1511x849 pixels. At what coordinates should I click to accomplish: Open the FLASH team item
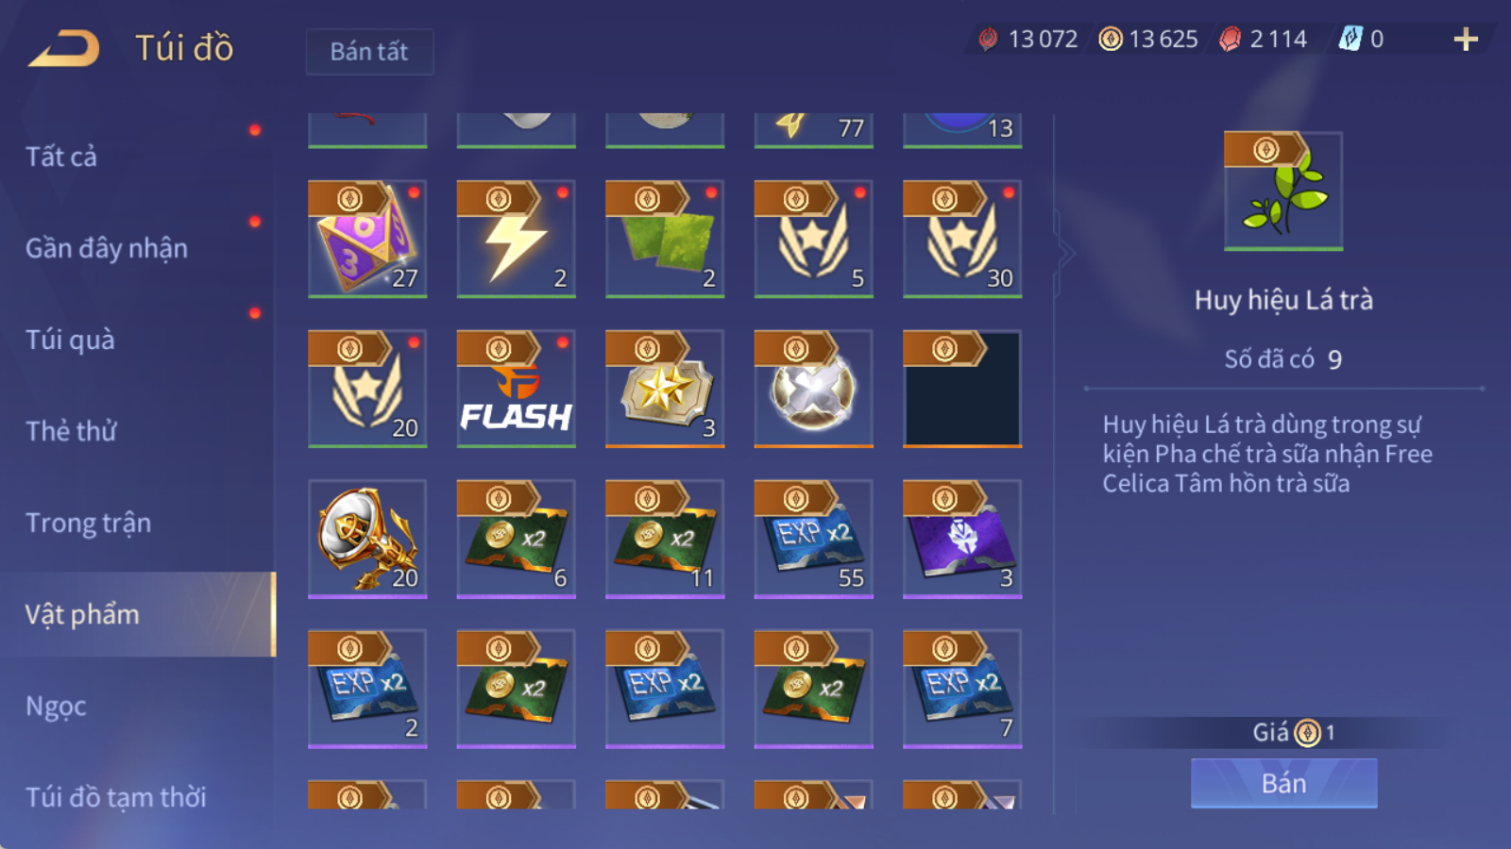coord(516,389)
